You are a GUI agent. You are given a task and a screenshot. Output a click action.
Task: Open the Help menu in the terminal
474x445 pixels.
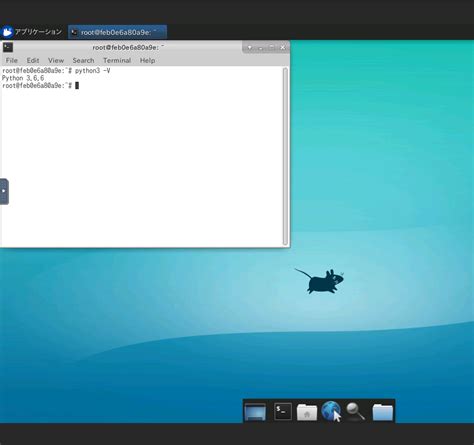click(147, 60)
